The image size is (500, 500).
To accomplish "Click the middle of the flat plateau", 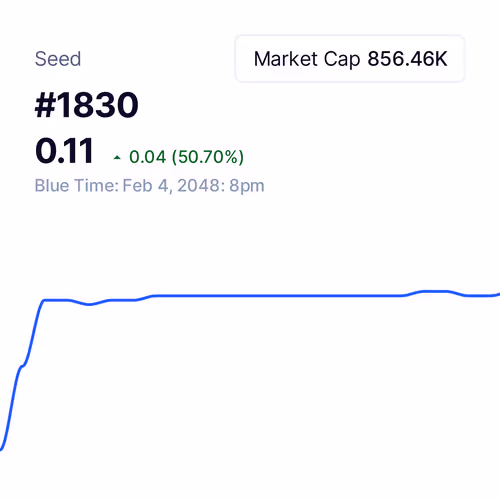I will coord(277,296).
